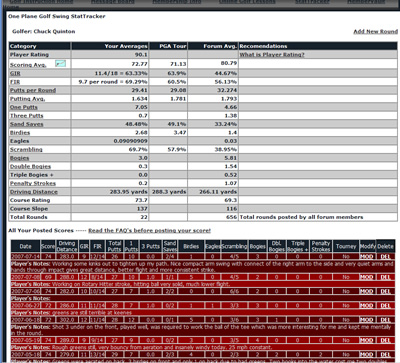
Task: Select the GIR value 11.4/18 = 63.33%
Action: [x=121, y=73]
